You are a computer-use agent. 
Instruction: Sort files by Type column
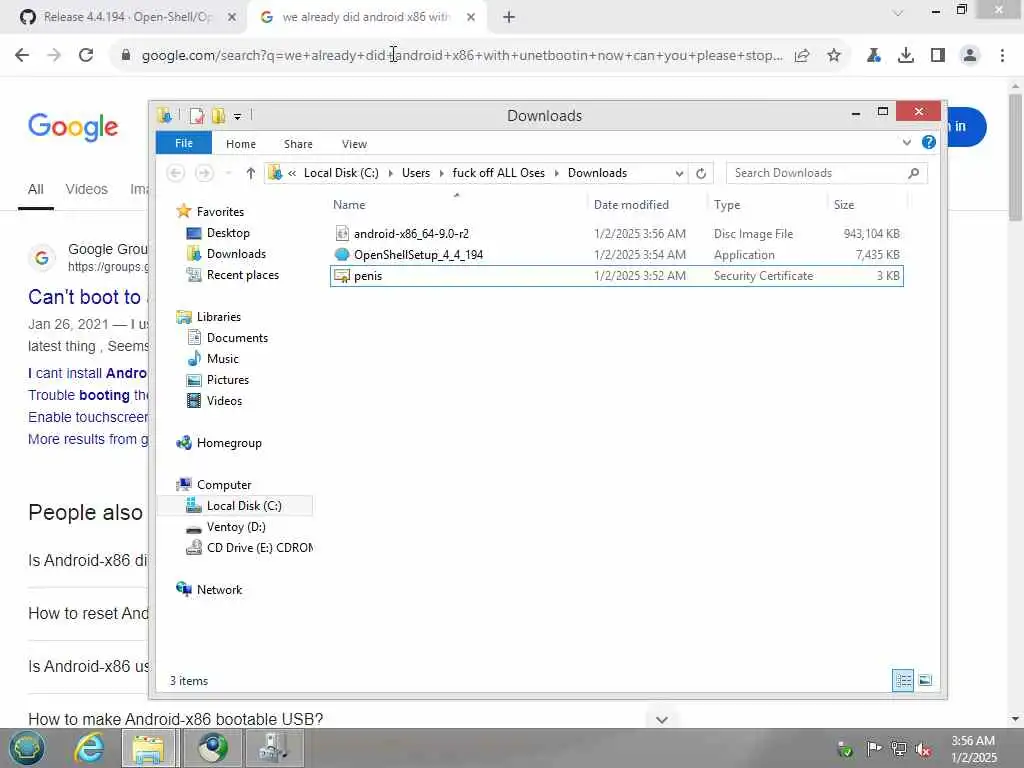[x=767, y=204]
